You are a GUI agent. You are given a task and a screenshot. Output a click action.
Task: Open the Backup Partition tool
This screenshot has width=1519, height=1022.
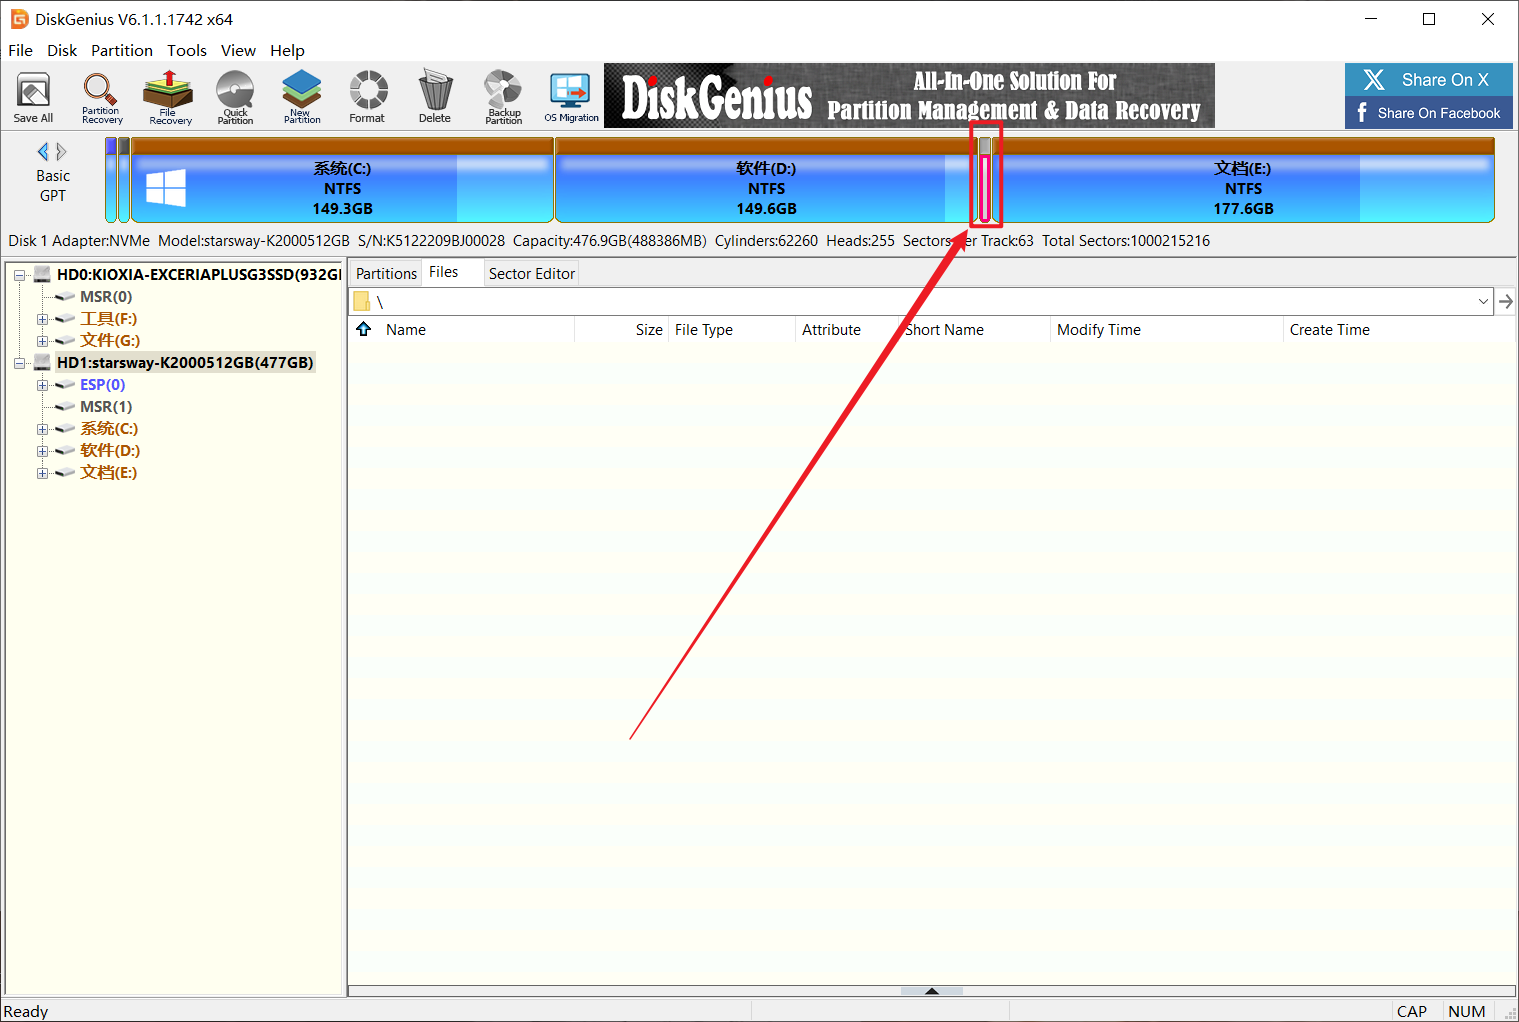[503, 97]
